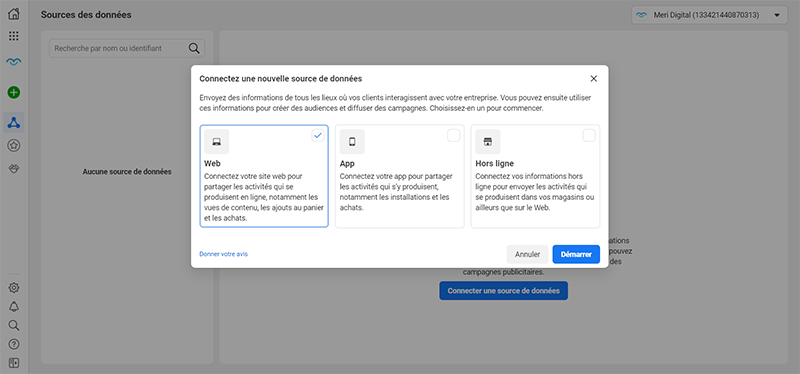
Task: Uncheck the Web option checkbox
Action: tap(318, 135)
